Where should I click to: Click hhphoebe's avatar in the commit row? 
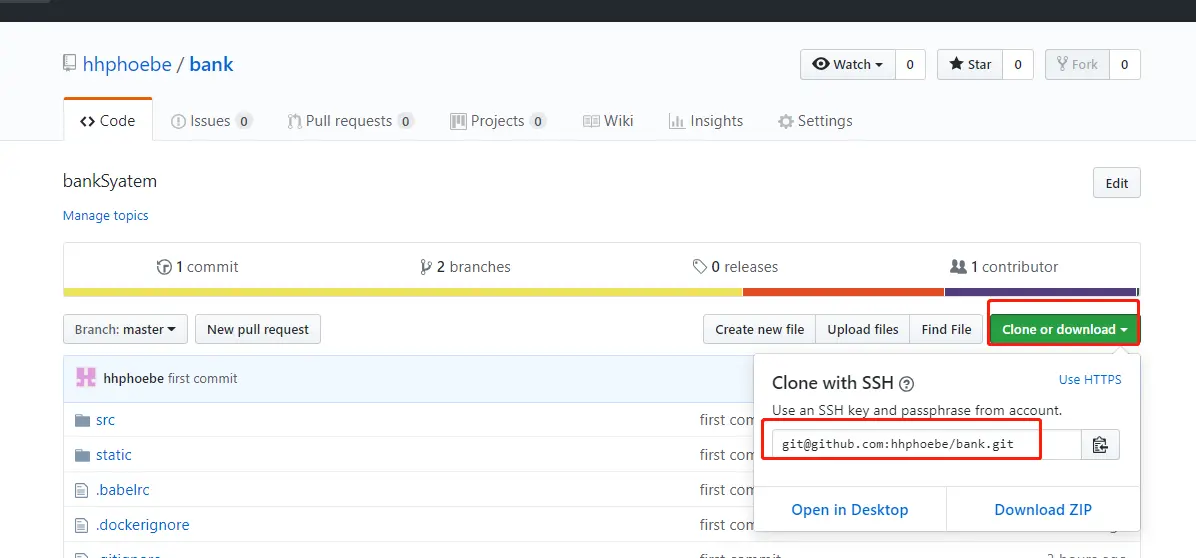coord(86,377)
